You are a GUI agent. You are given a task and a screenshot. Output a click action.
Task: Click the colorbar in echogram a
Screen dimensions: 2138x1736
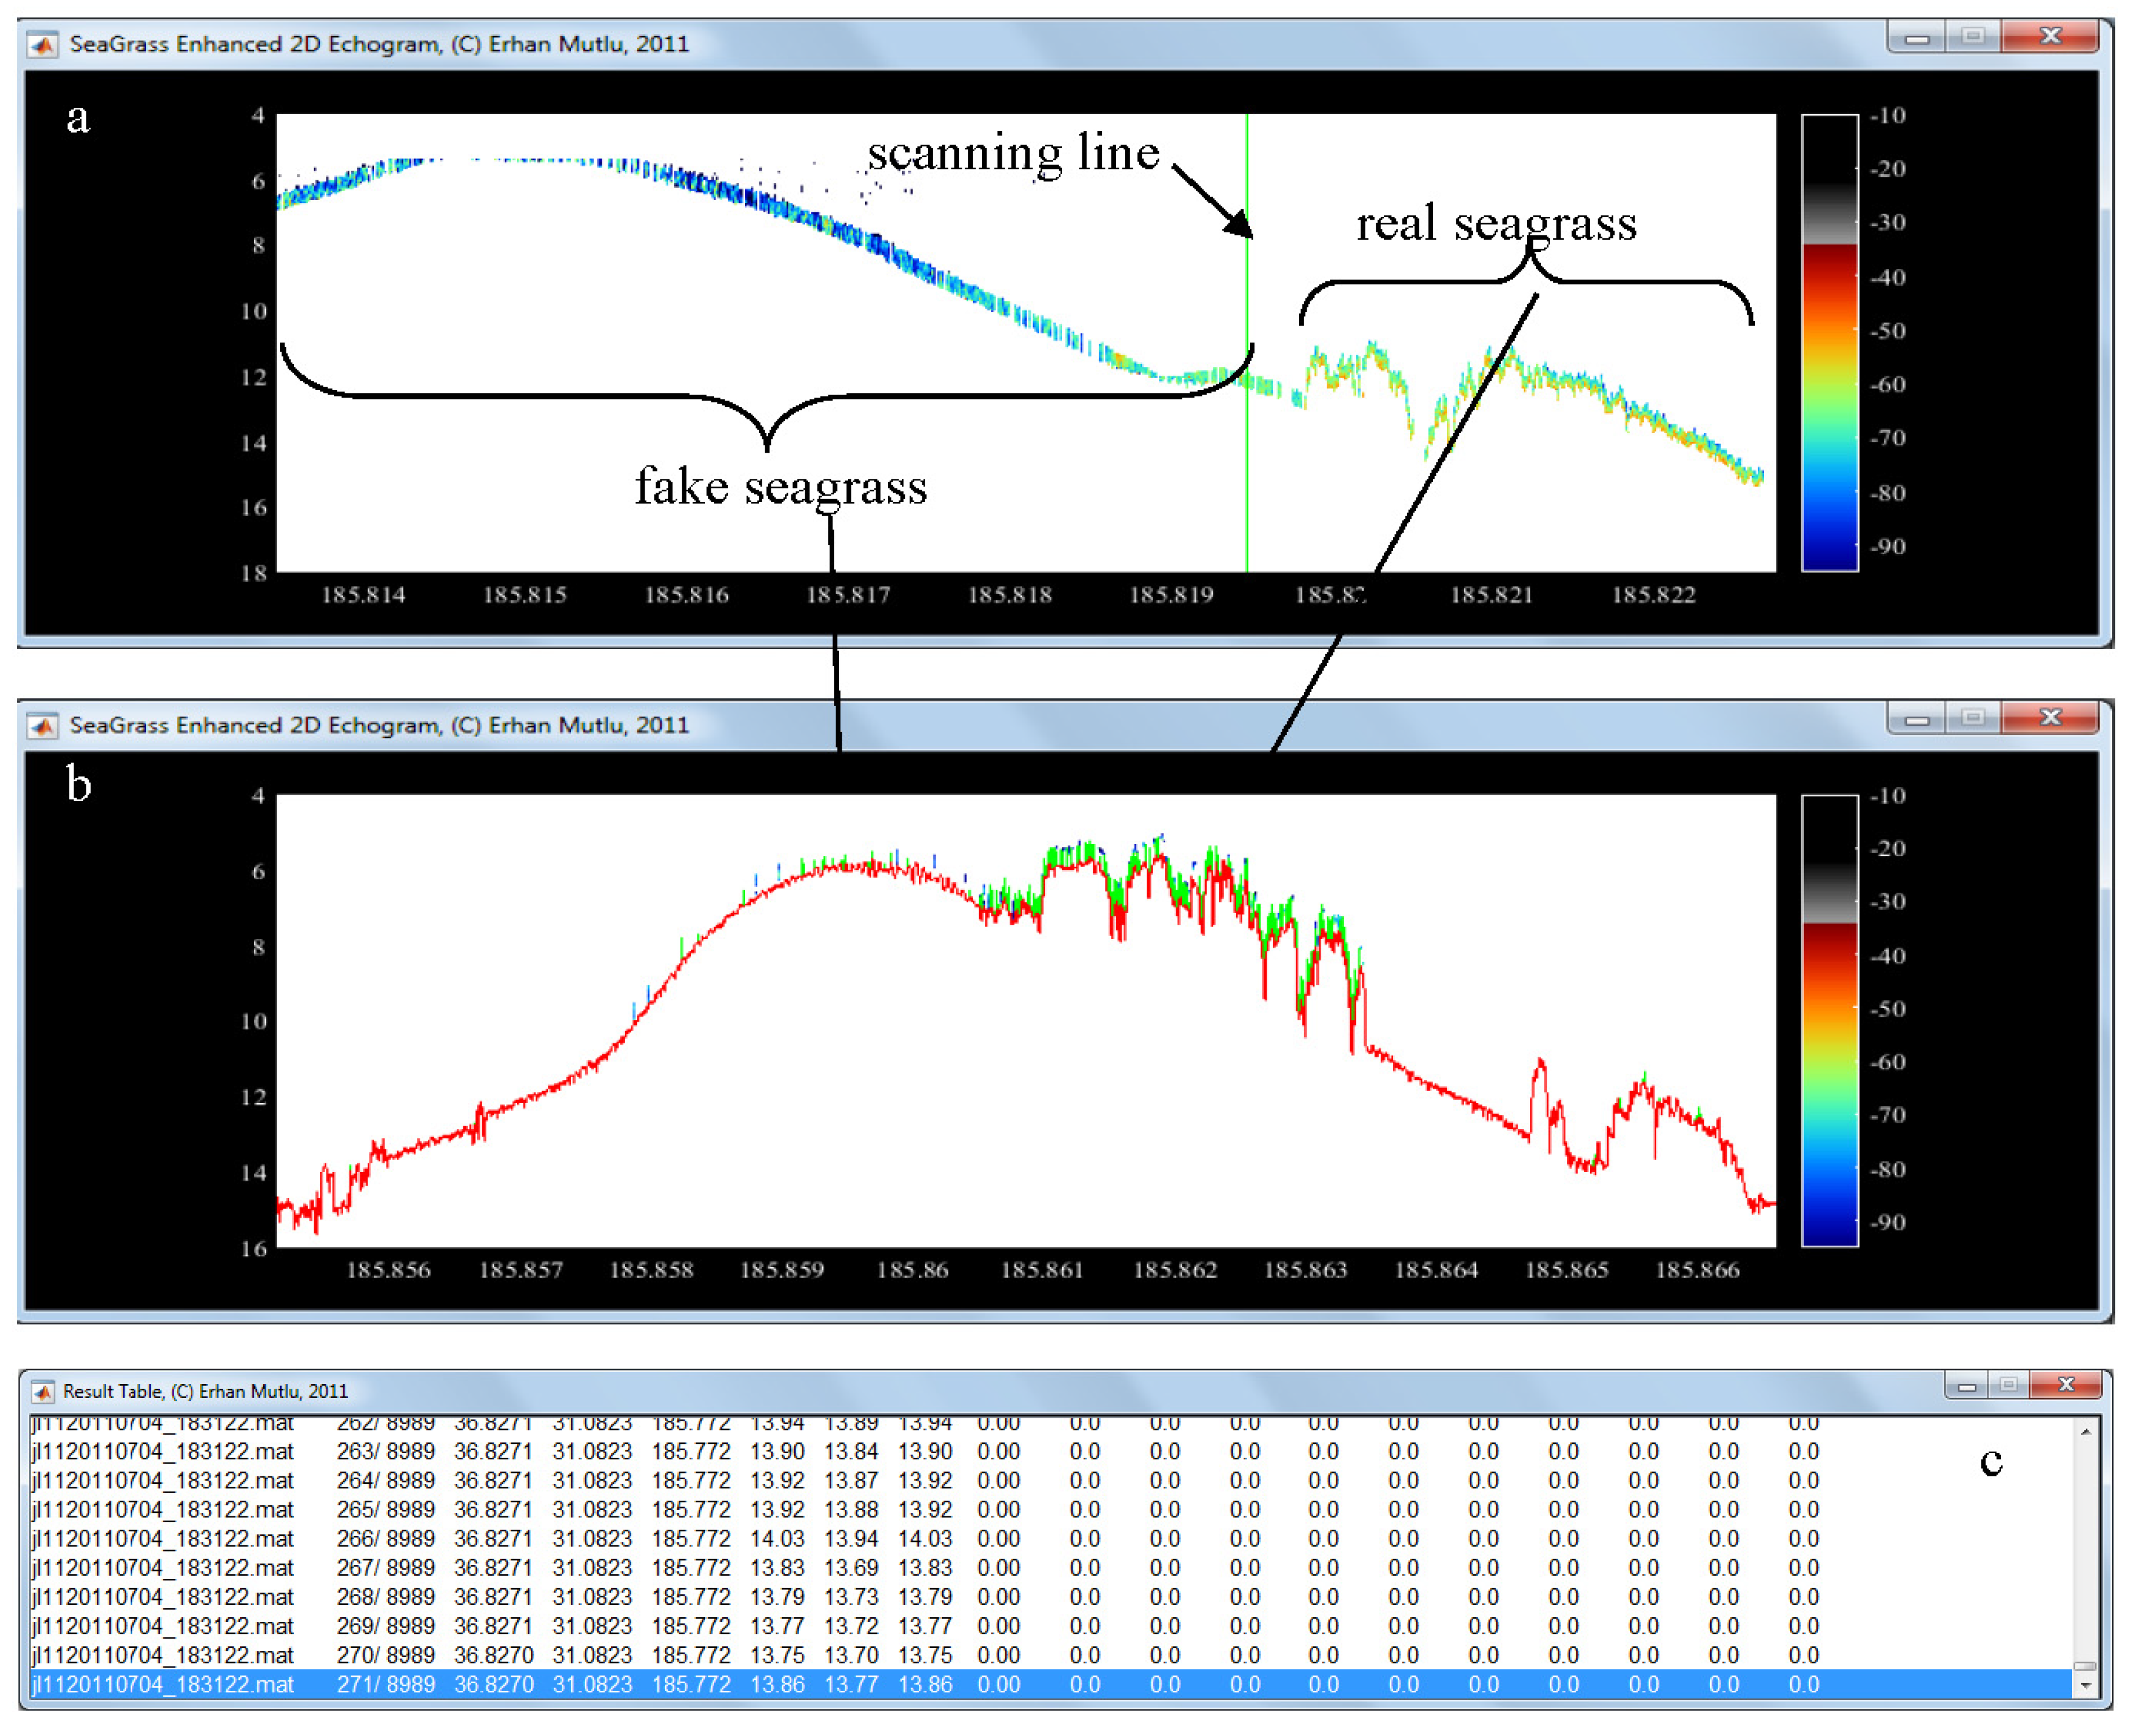pos(1829,342)
